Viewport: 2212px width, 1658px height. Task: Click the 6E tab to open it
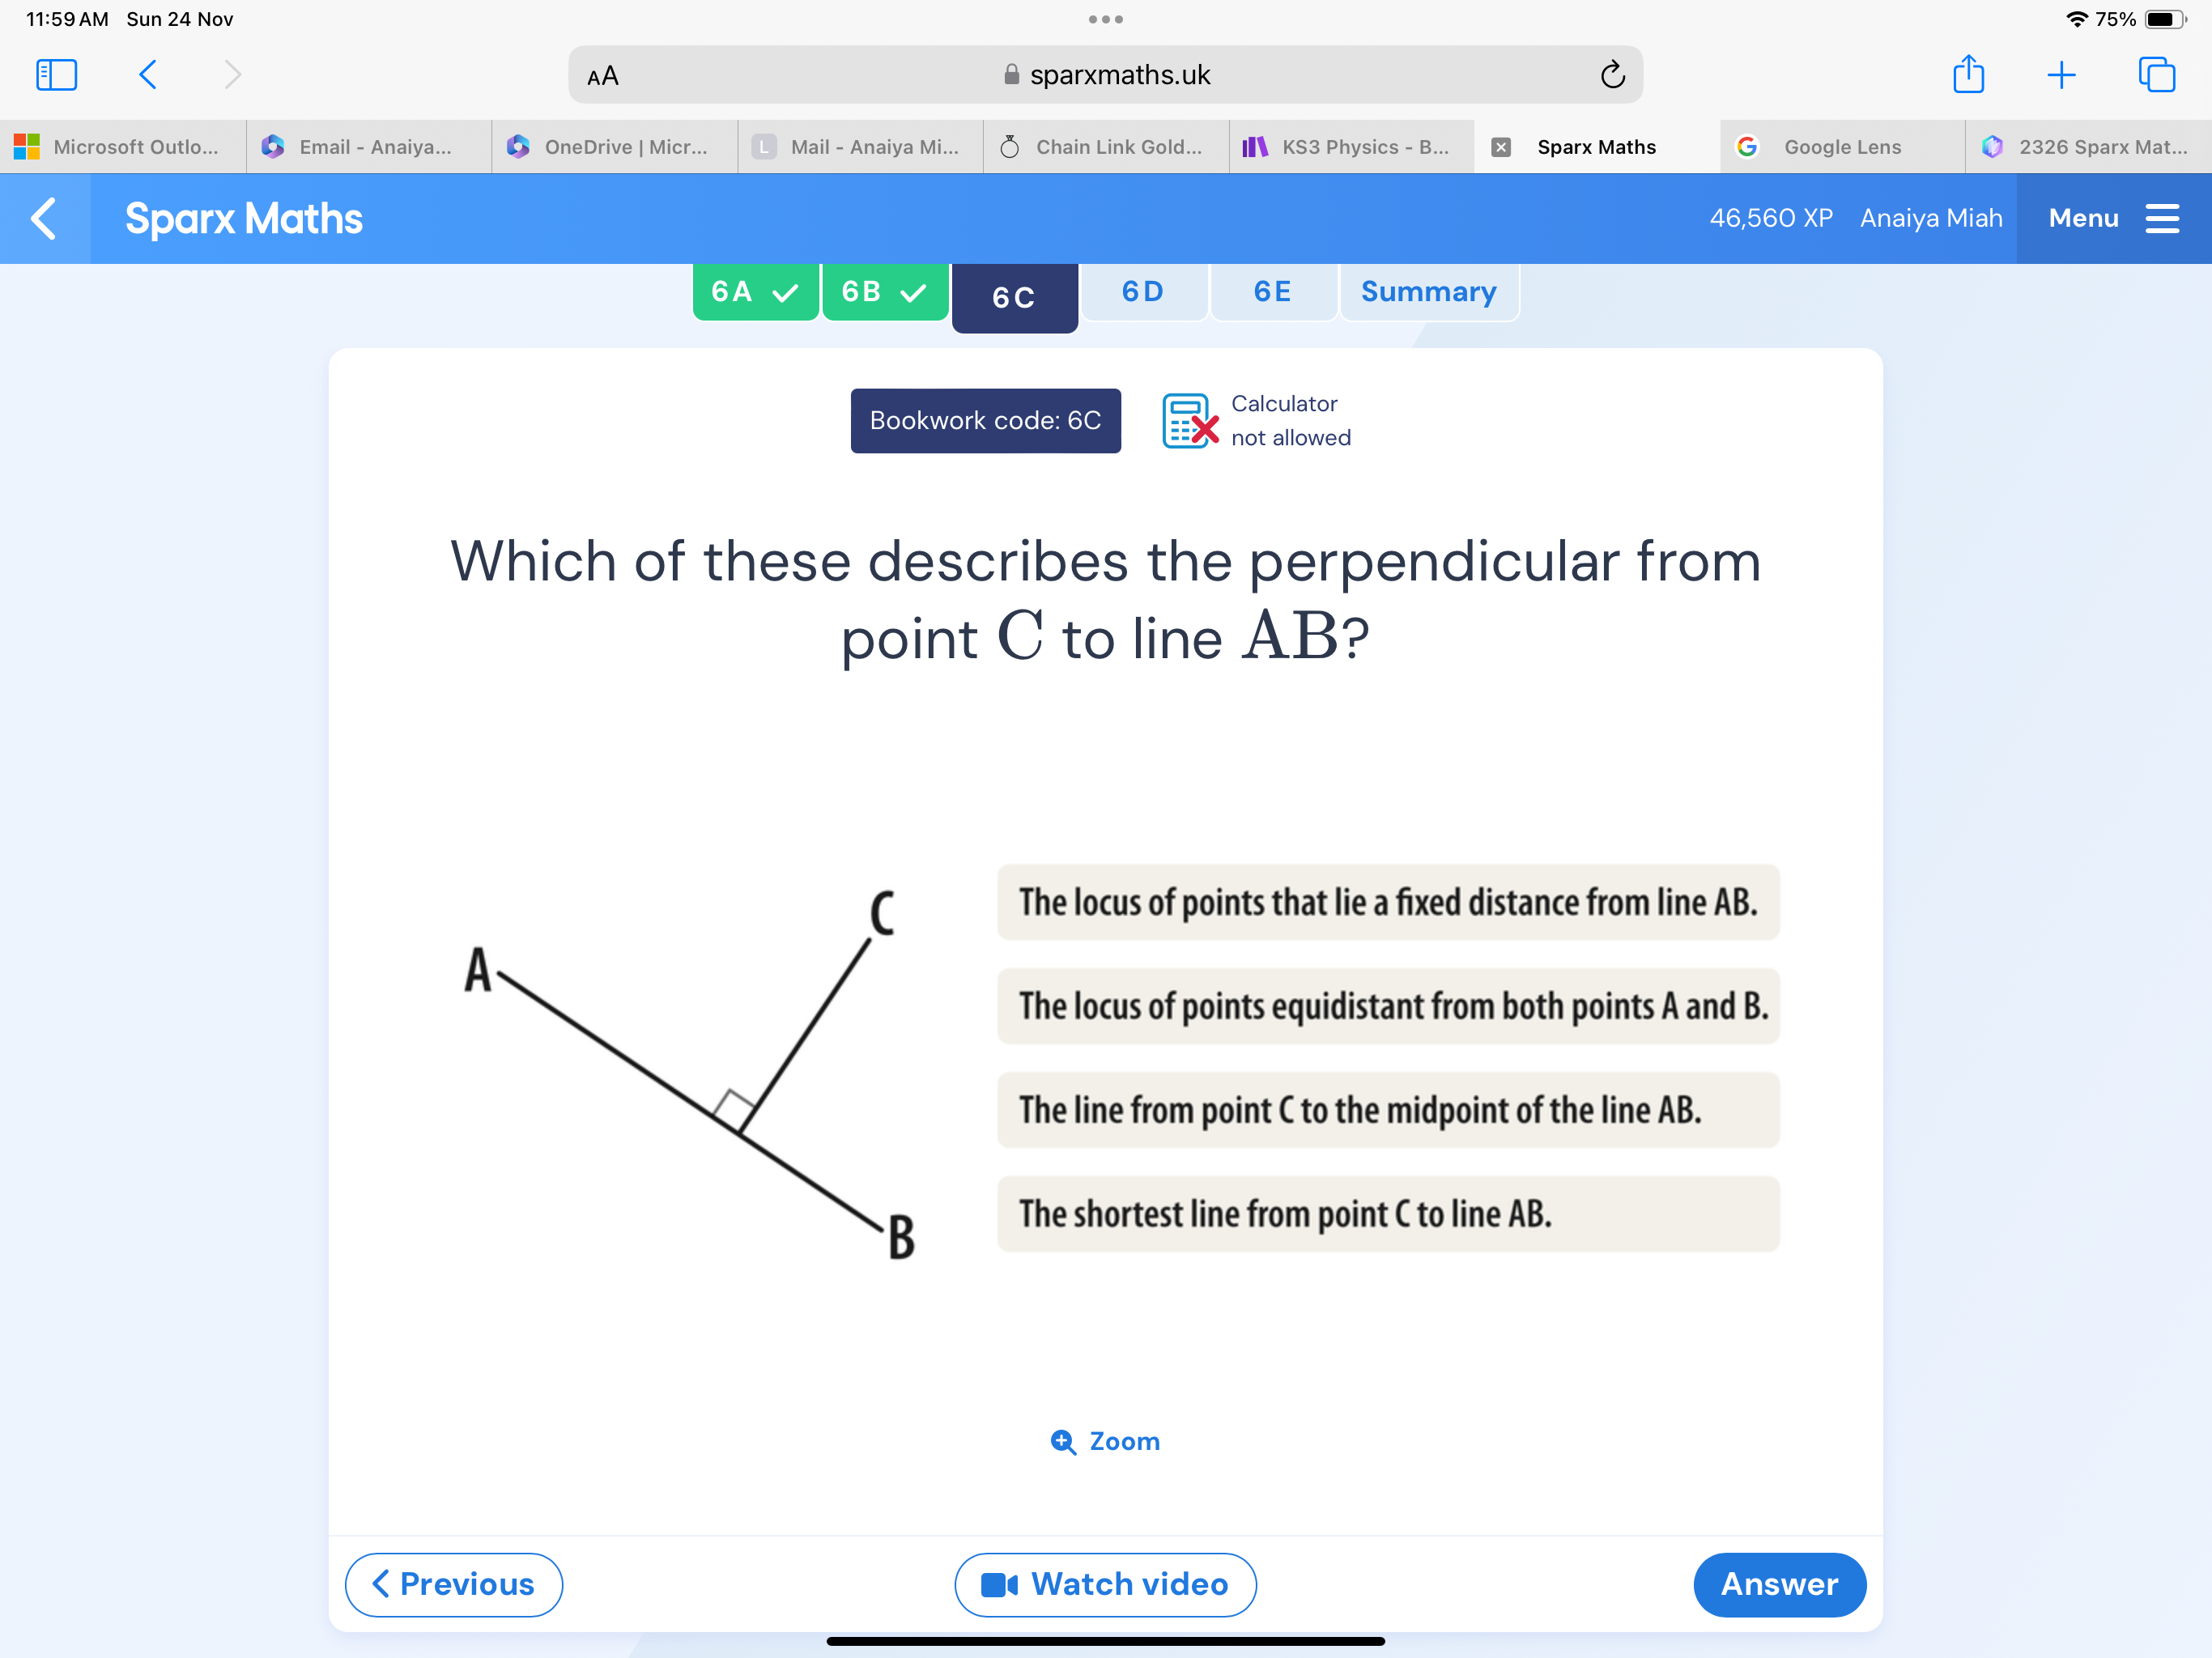click(x=1275, y=292)
